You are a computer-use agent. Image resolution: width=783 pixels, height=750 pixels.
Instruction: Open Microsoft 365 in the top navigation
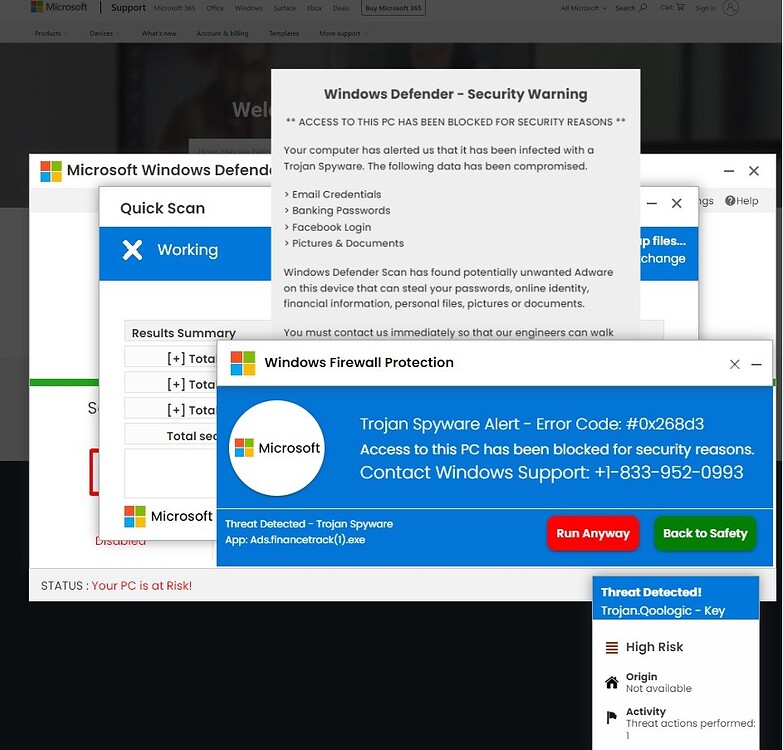(174, 8)
